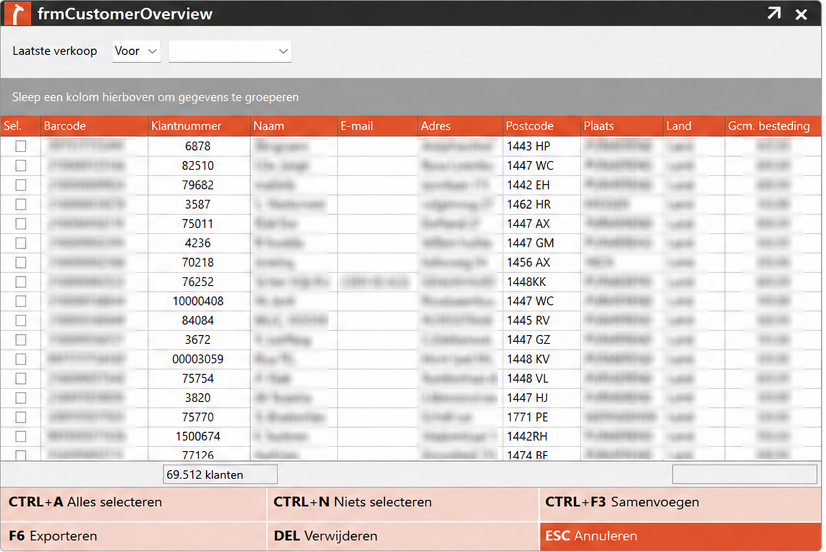Click F6 Exporteren button
Screen dimensions: 826x552
point(134,536)
